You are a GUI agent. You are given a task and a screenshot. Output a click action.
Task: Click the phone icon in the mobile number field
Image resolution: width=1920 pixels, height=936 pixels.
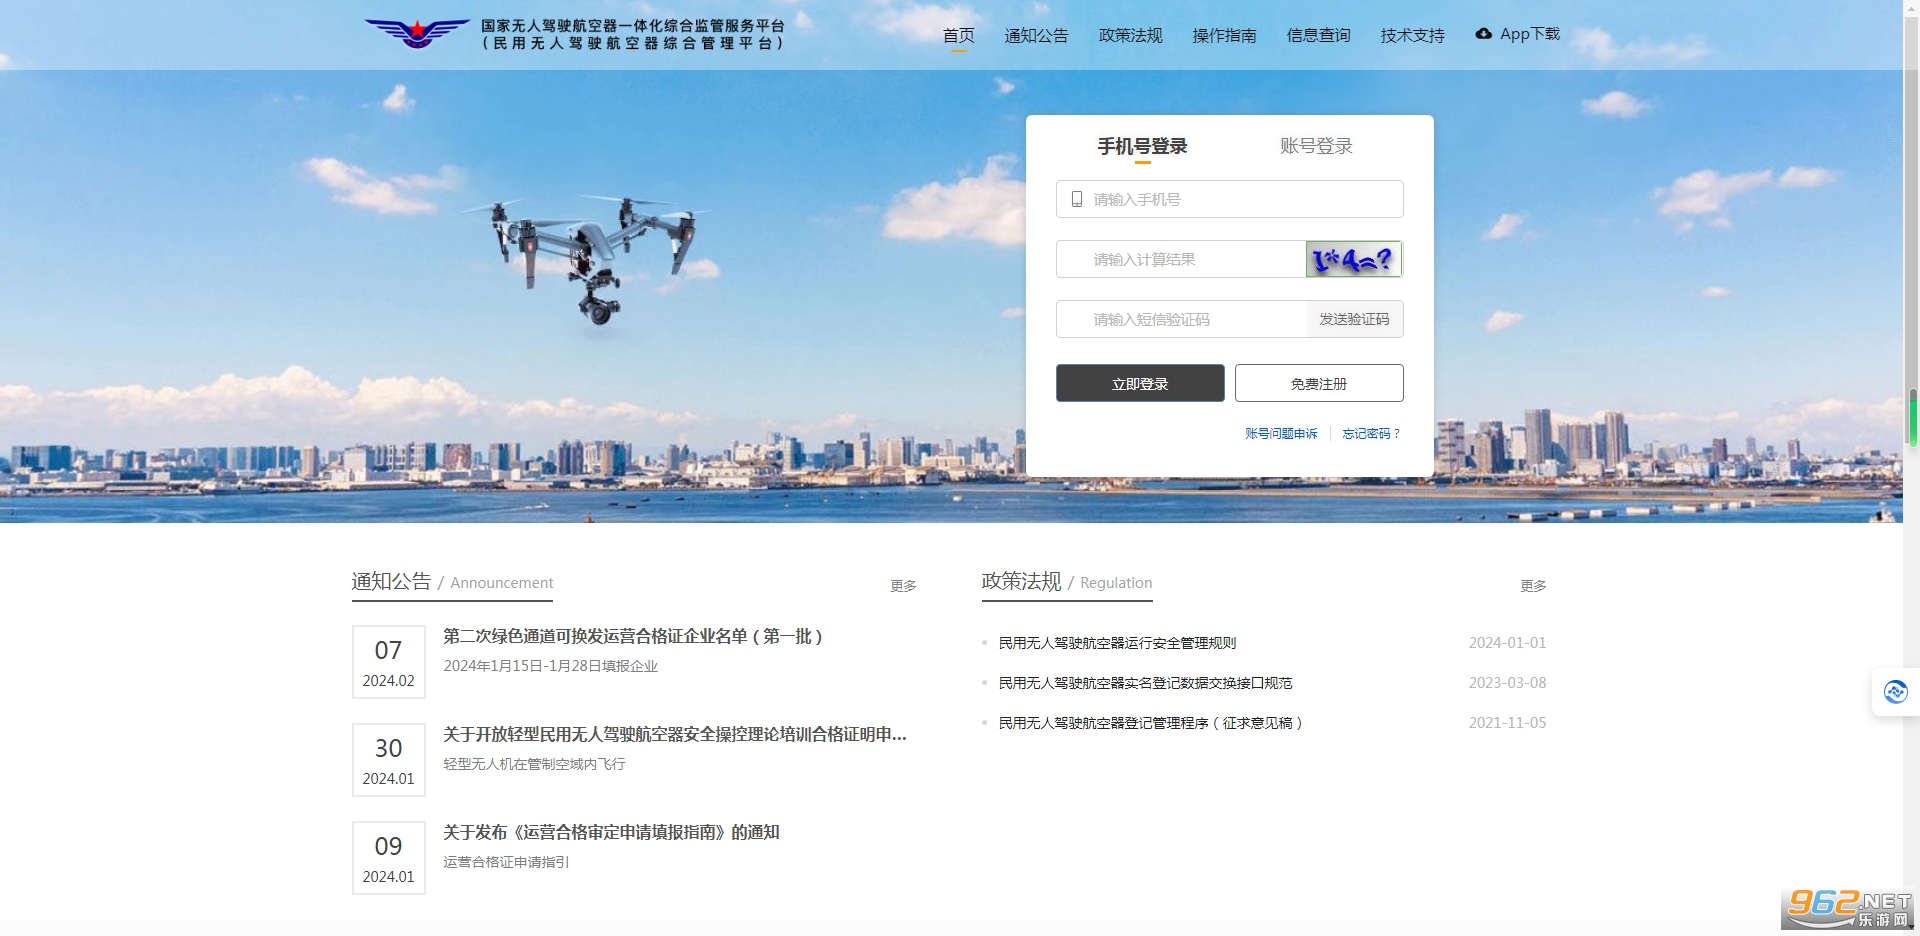coord(1077,199)
